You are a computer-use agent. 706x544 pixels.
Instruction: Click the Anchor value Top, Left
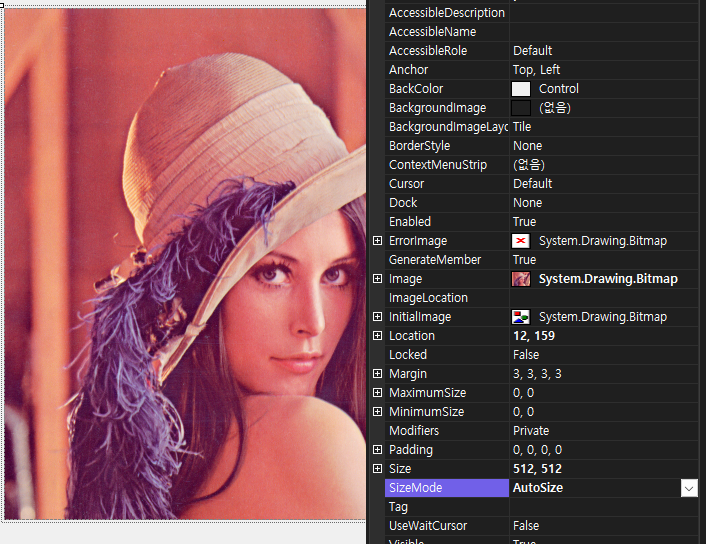[536, 70]
